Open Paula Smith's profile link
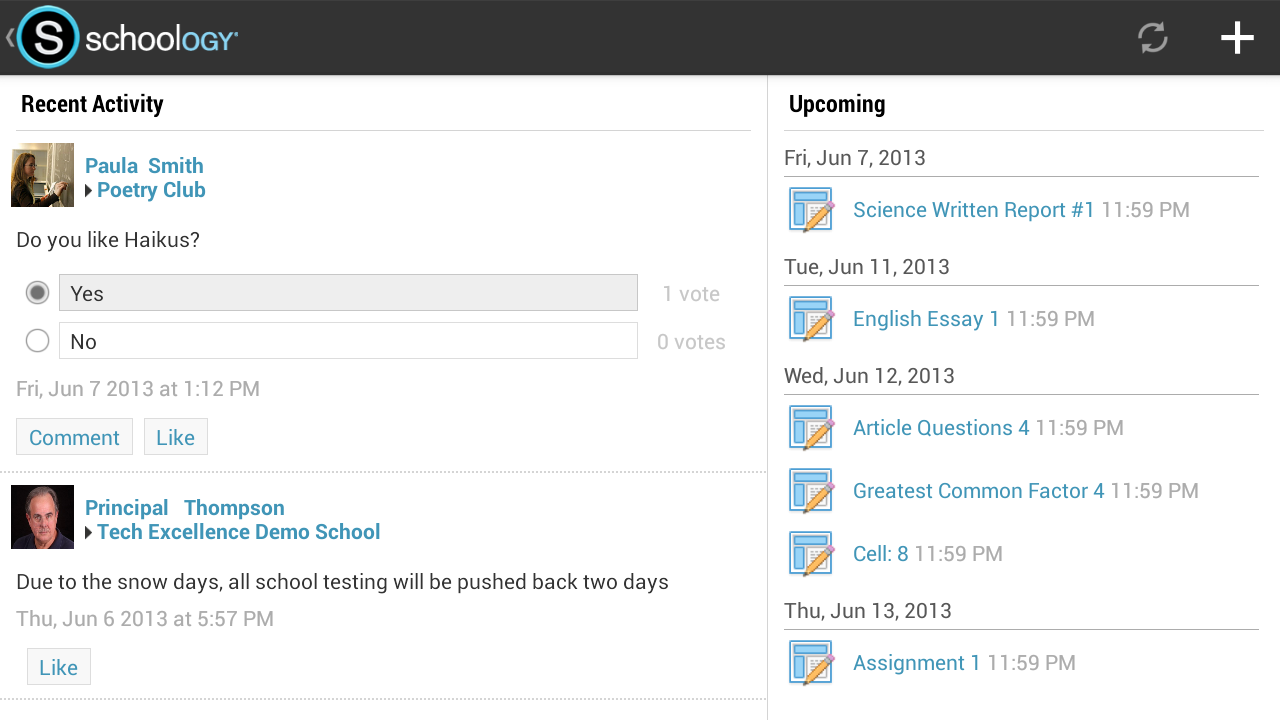The width and height of the screenshot is (1280, 720). [x=144, y=165]
